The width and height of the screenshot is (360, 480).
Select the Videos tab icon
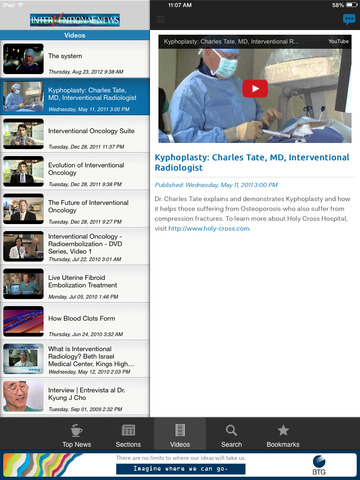point(180,430)
